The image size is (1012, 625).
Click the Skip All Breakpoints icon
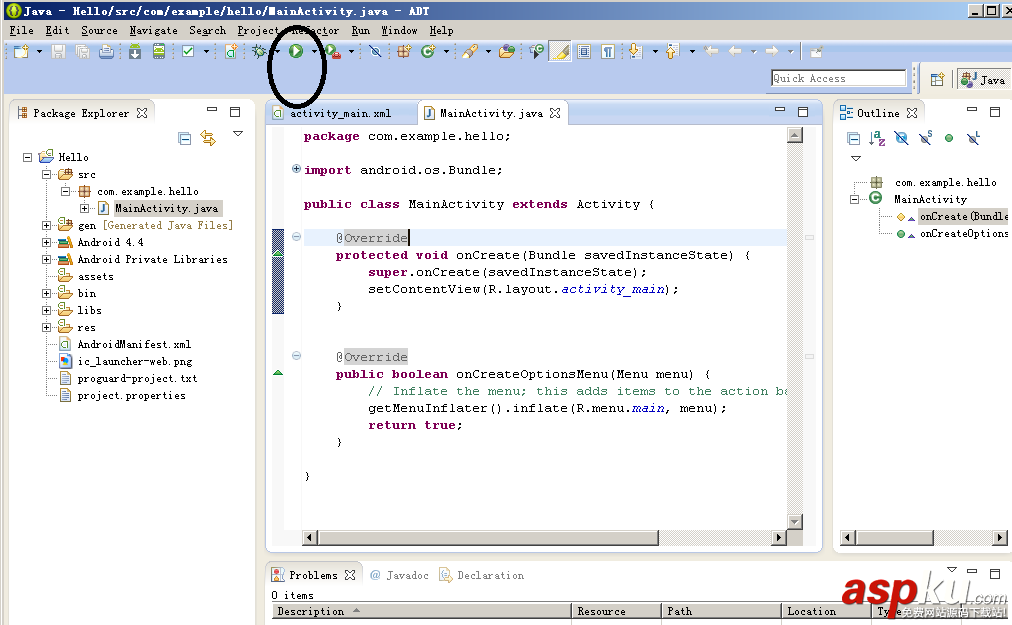tap(375, 52)
